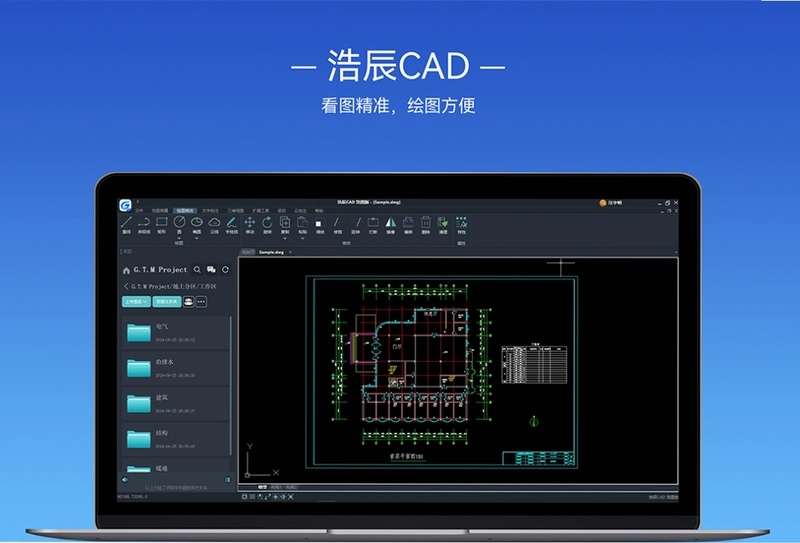This screenshot has height=543, width=800.
Task: Click the breadcrumb path G.T.M Project/地上分区/工作区
Action: pos(173,286)
